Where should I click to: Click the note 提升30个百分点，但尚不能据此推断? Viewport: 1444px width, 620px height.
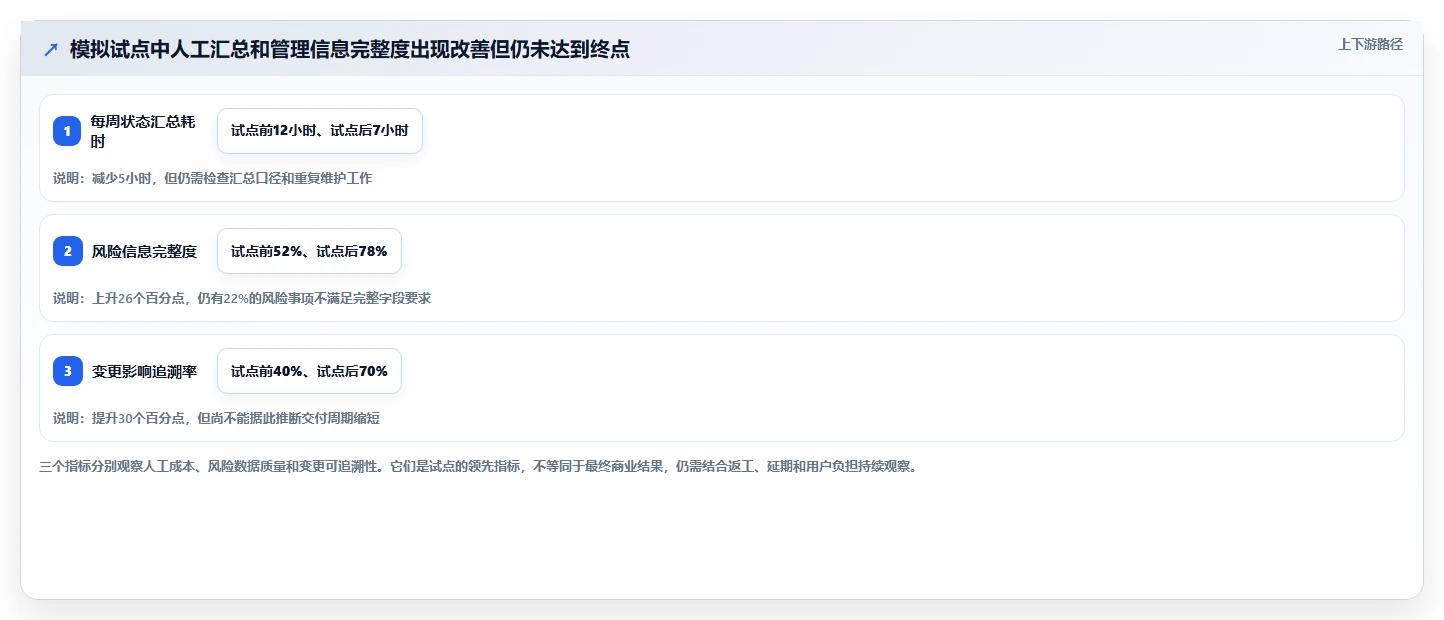(x=216, y=418)
